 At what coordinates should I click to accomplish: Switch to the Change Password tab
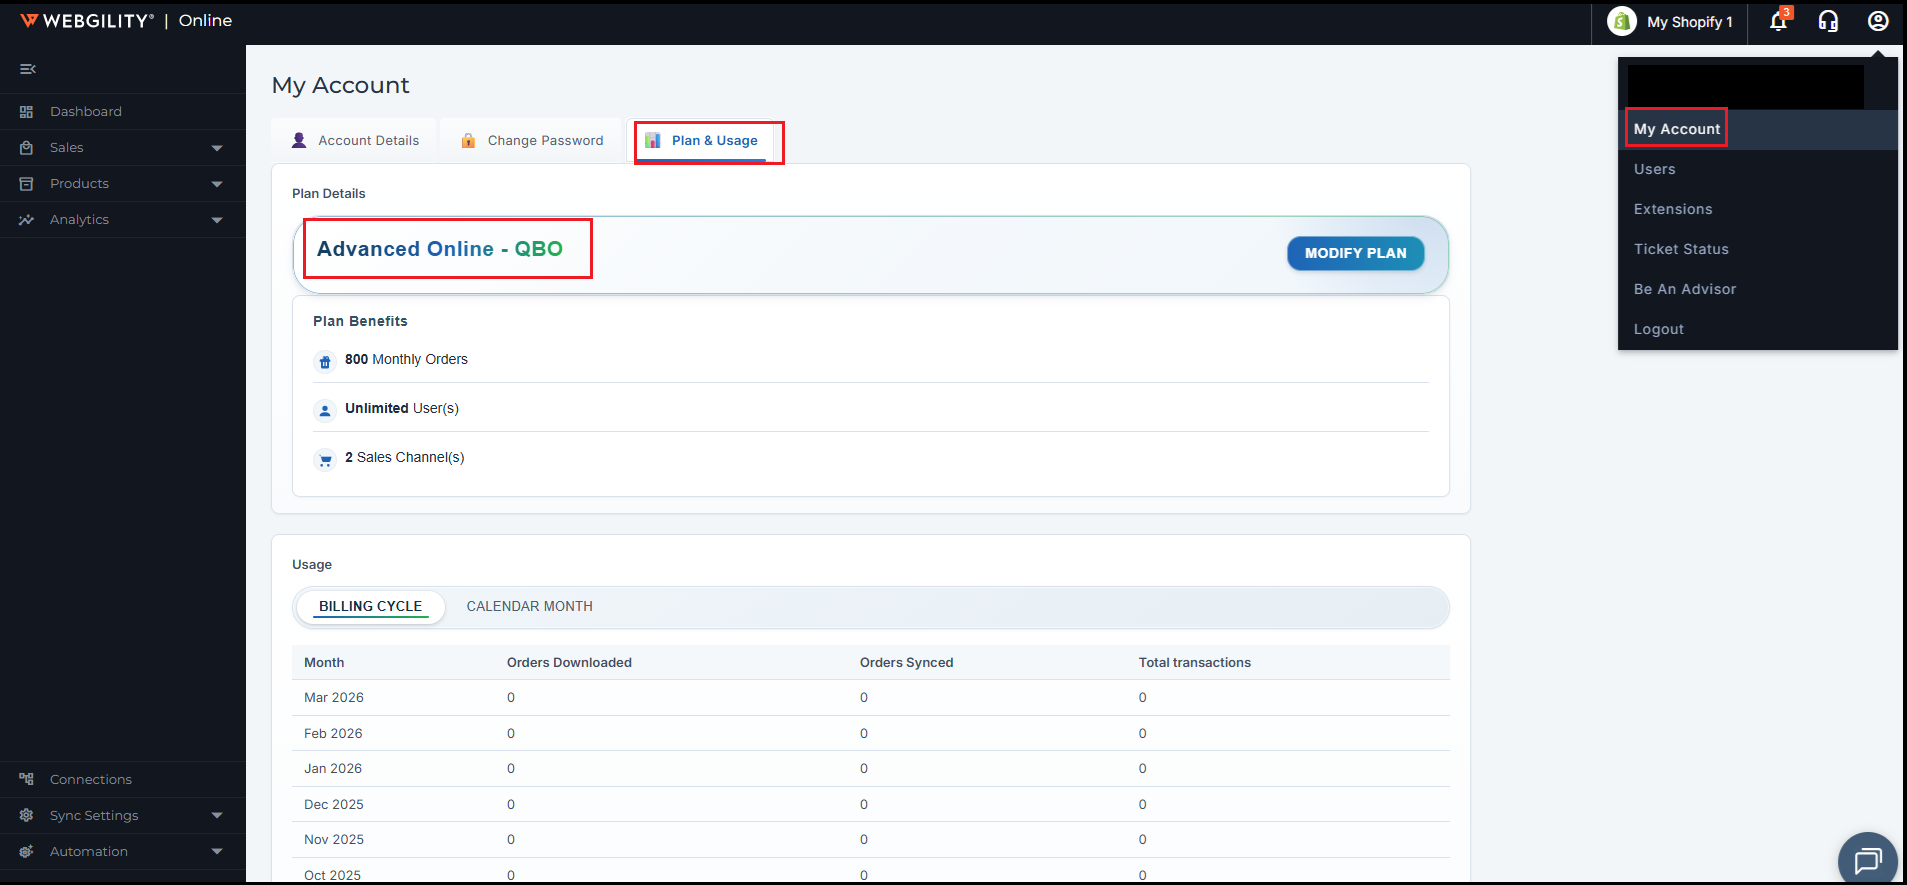(x=532, y=140)
